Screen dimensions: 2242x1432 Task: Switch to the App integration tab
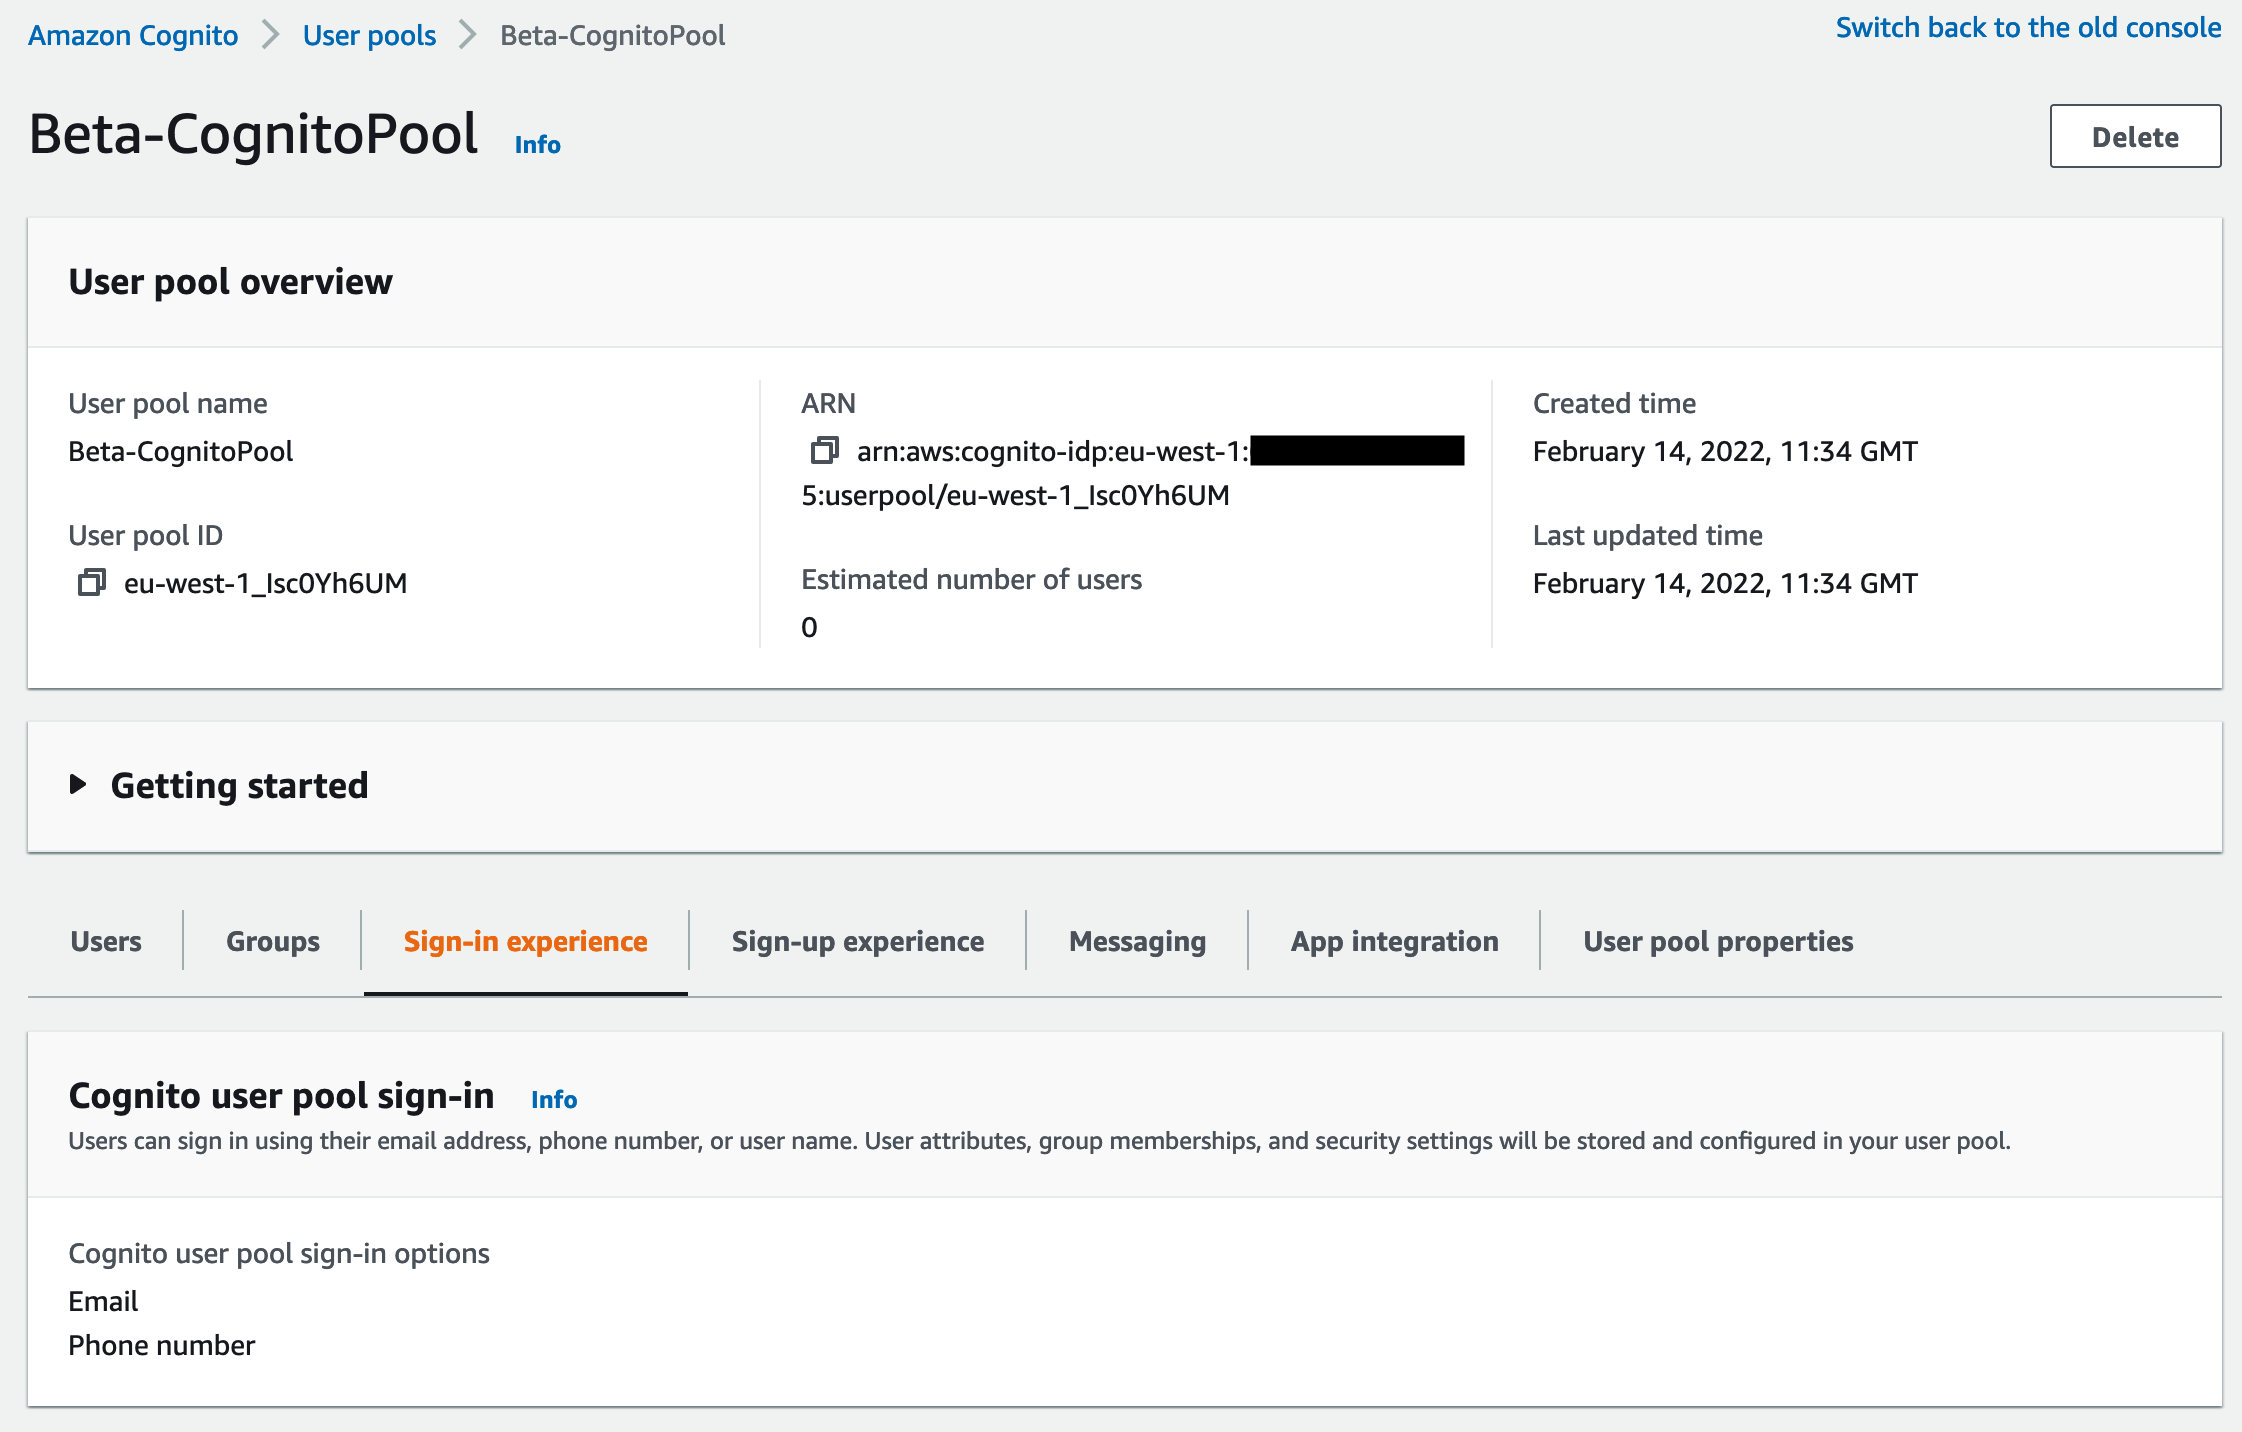click(1394, 940)
